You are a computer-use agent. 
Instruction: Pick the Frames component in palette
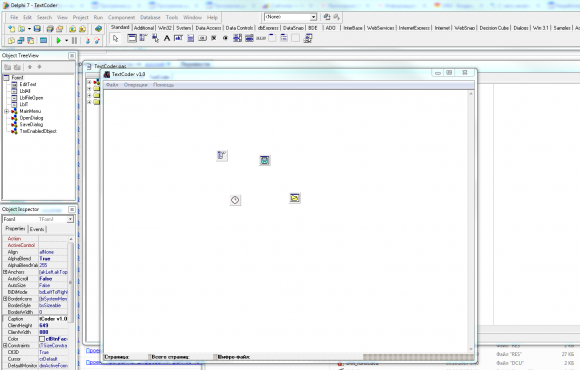132,38
